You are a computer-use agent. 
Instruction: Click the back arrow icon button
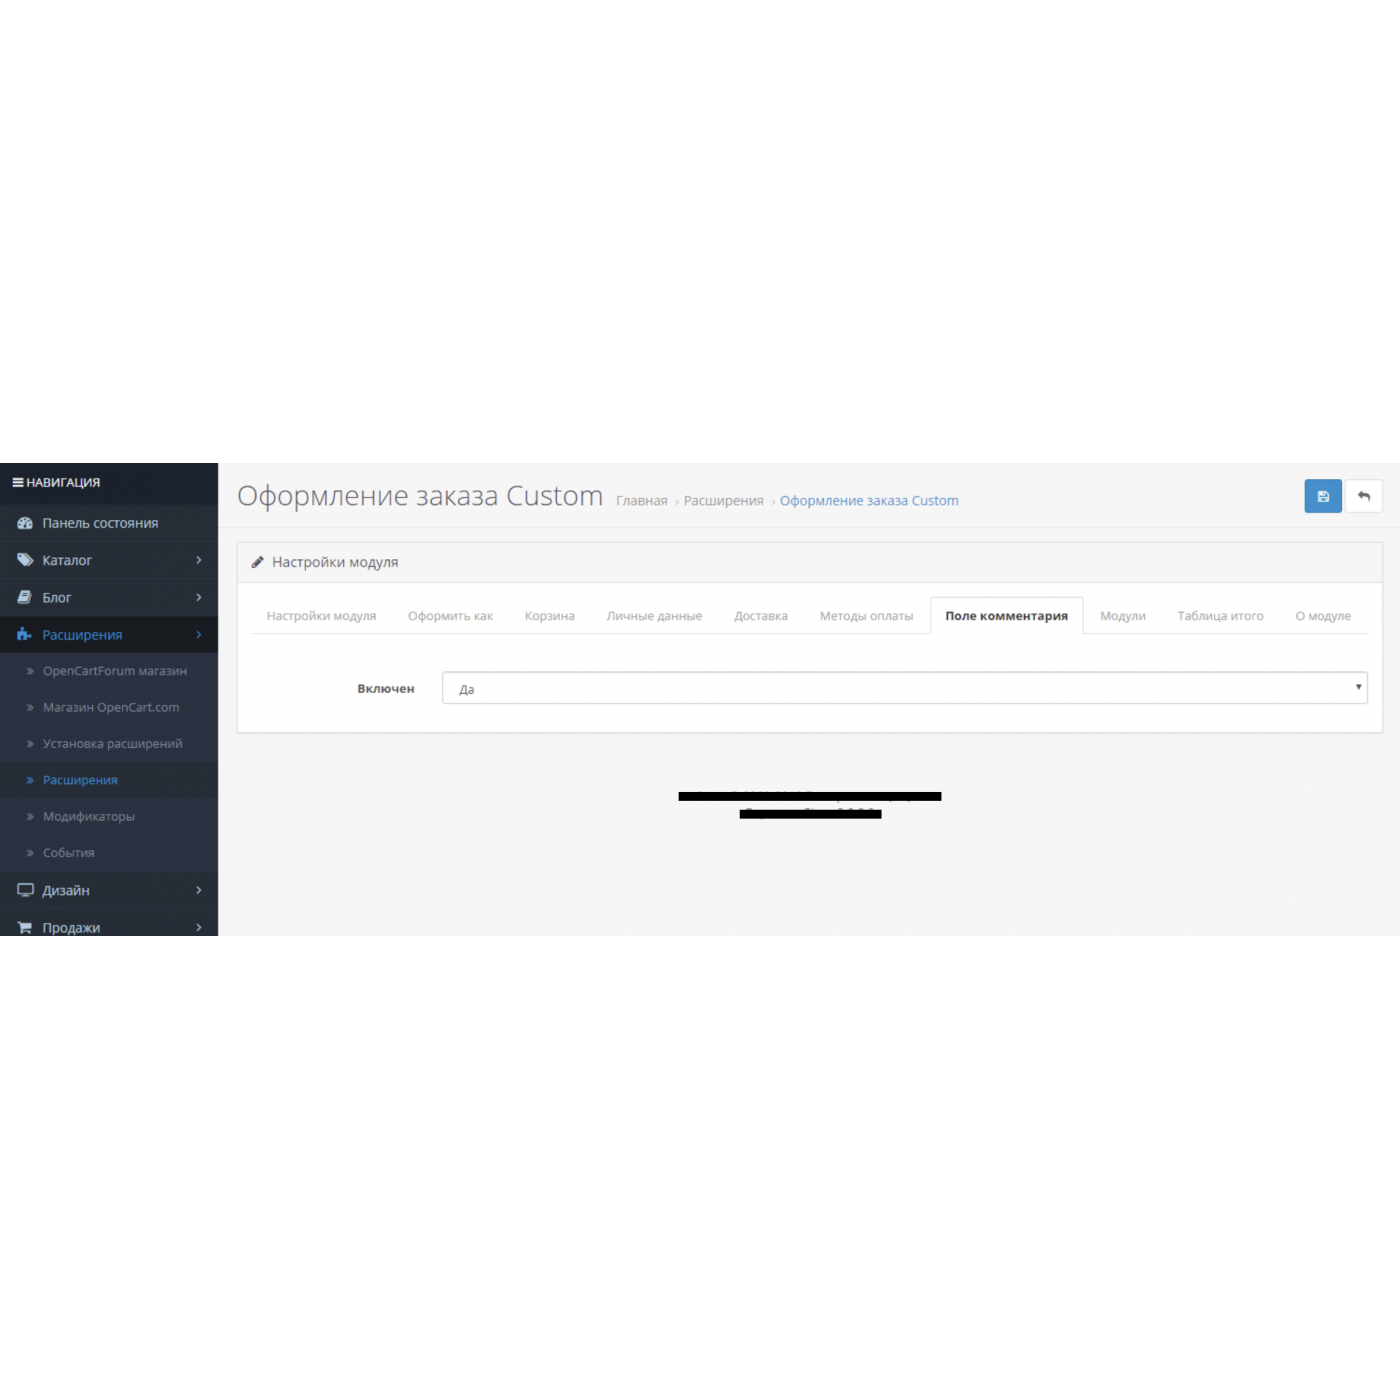pos(1363,496)
